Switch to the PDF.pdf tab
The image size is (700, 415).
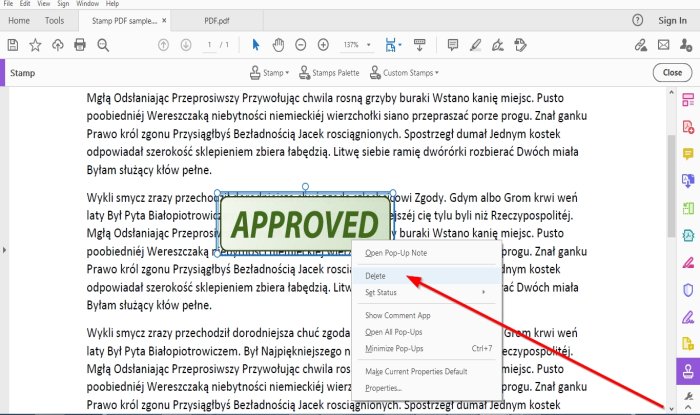coord(217,21)
